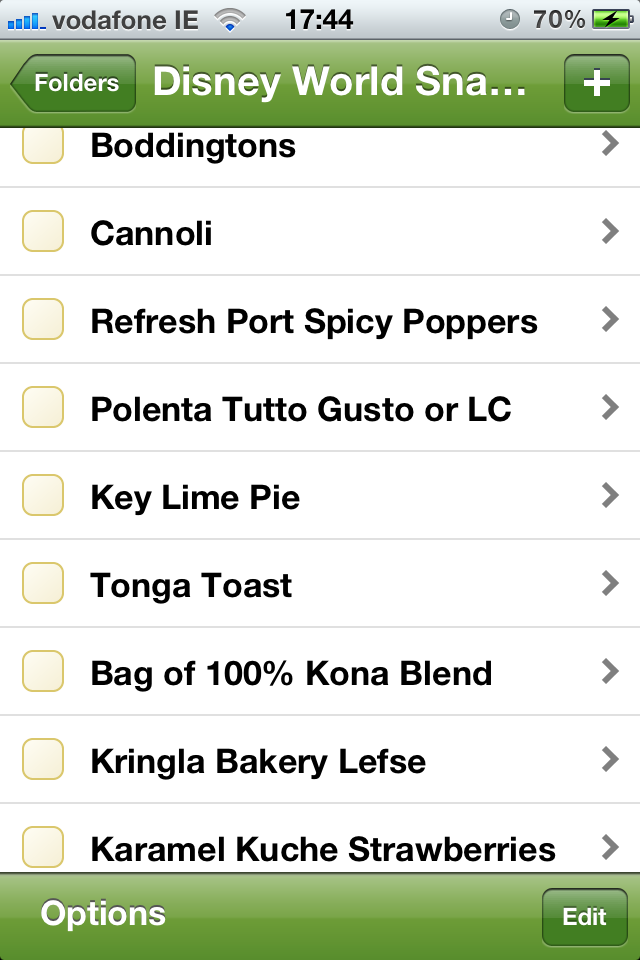640x960 pixels.
Task: Expand Polenta Tutto Gusto or LC chevron
Action: 610,408
